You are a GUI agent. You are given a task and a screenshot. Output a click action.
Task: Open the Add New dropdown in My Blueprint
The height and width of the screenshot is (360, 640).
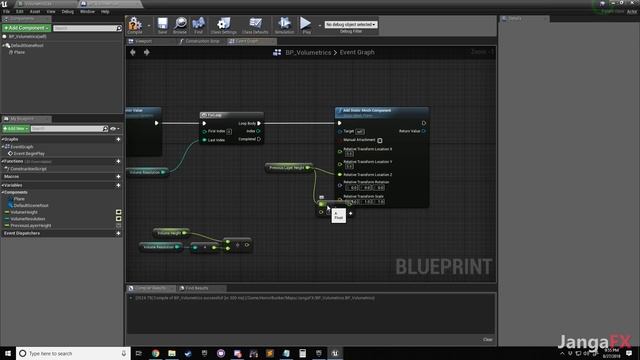pos(16,129)
